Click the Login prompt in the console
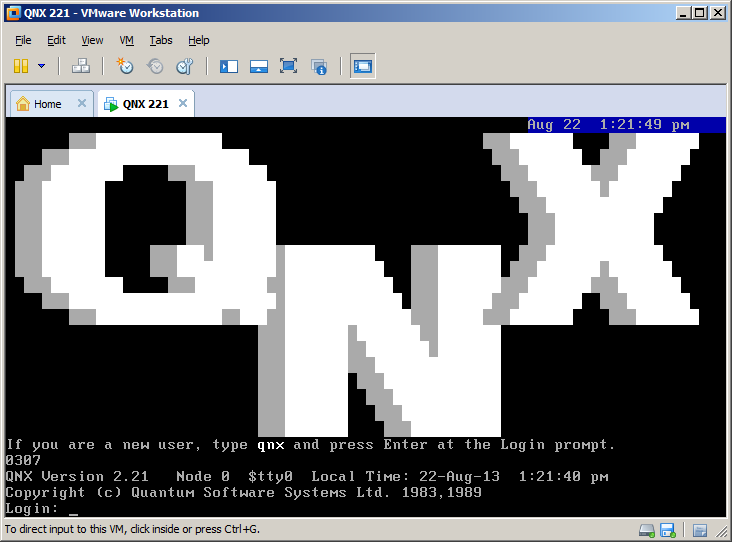Image resolution: width=732 pixels, height=542 pixels. 32,508
